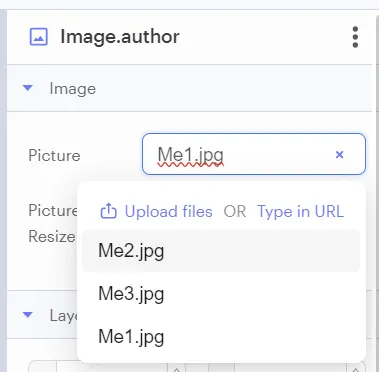Click the panel's vertical scrollbar at right edge
379x372 pixels.
click(x=377, y=190)
